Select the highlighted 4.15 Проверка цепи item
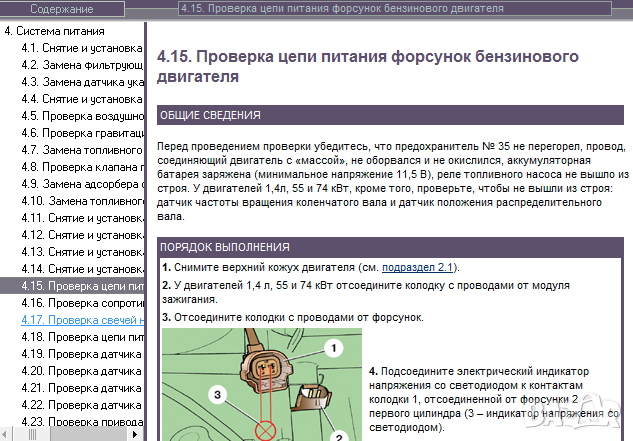Screen dimensions: 633x441 [x=83, y=286]
